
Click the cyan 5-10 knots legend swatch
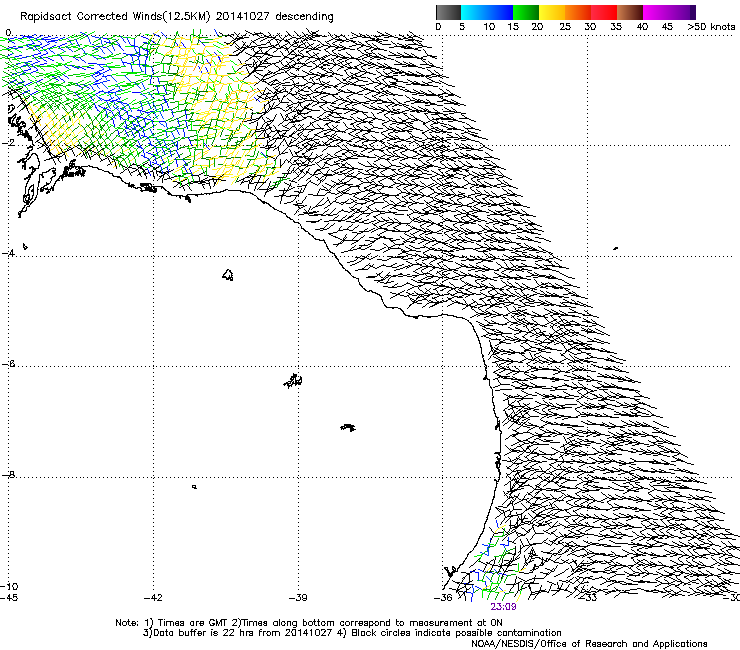474,12
